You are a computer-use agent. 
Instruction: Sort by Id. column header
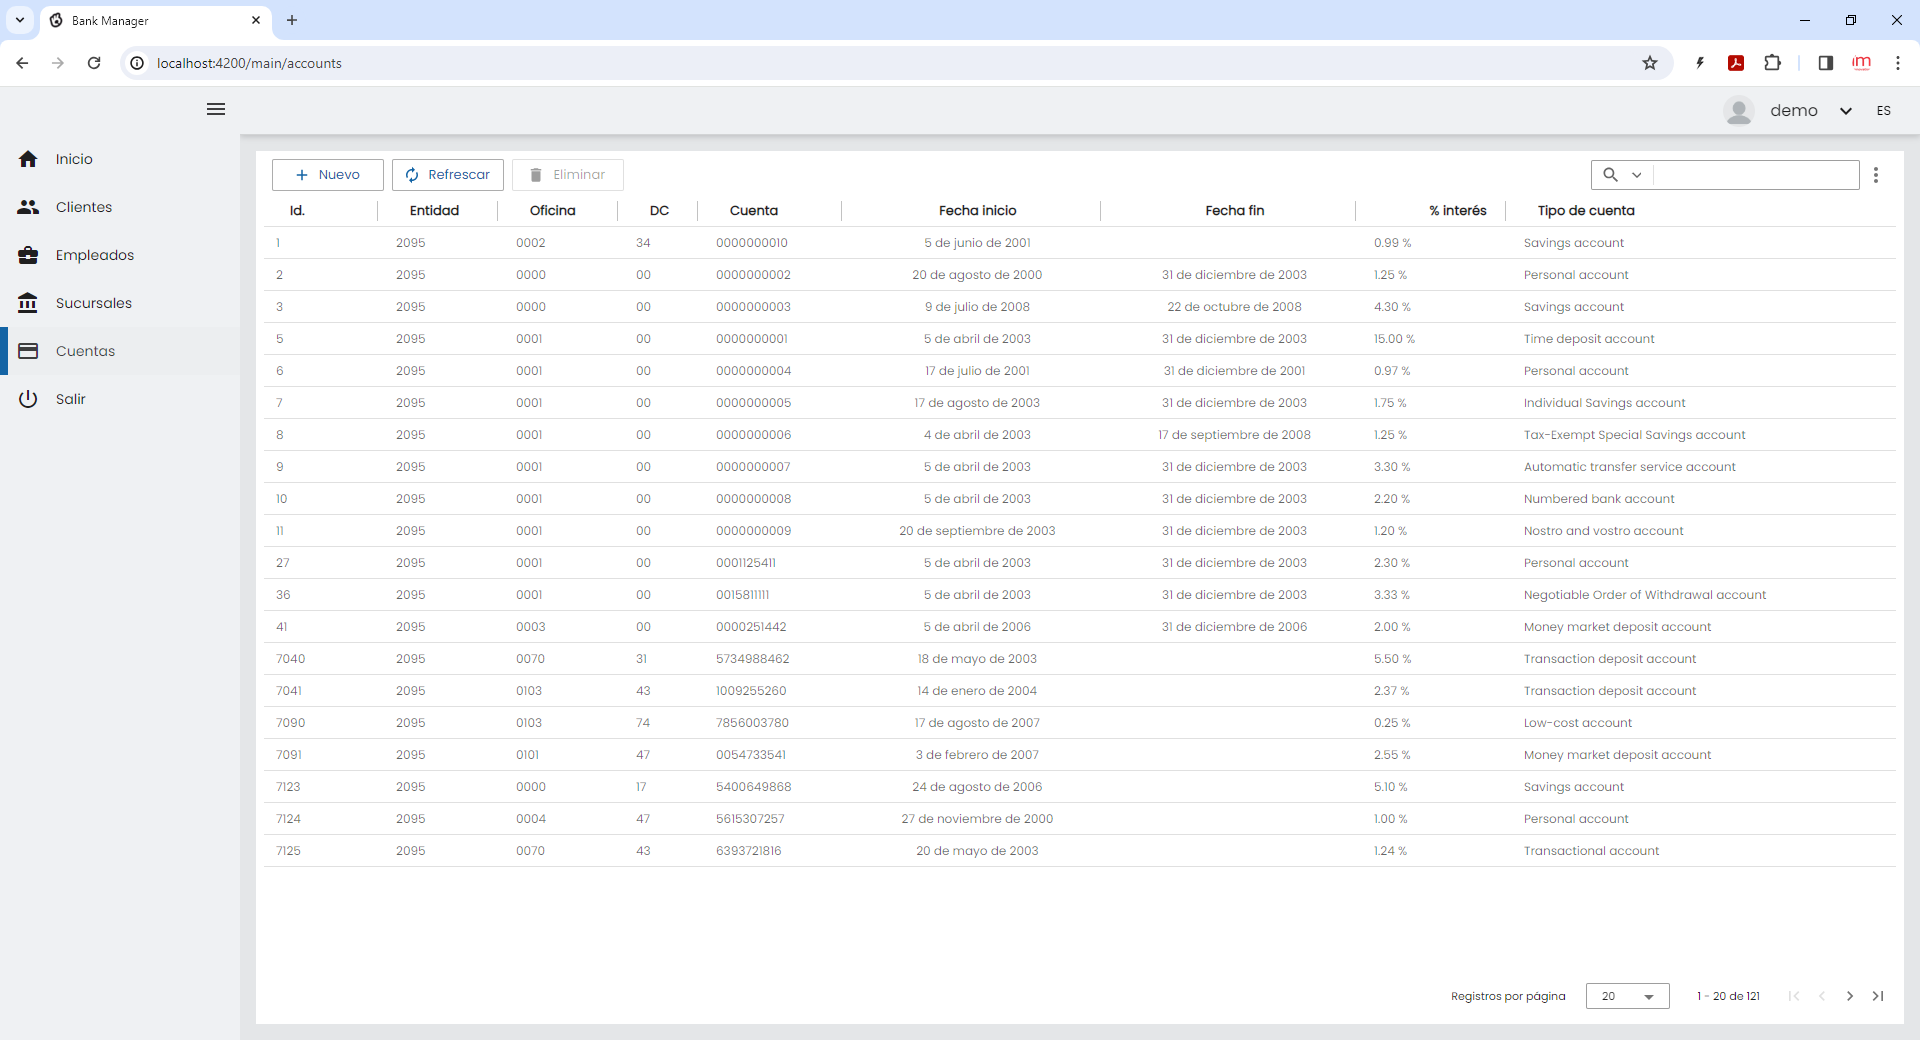click(x=298, y=211)
